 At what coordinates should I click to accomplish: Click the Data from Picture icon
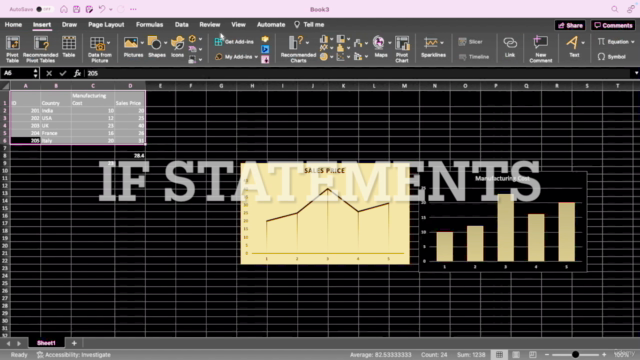(x=97, y=43)
